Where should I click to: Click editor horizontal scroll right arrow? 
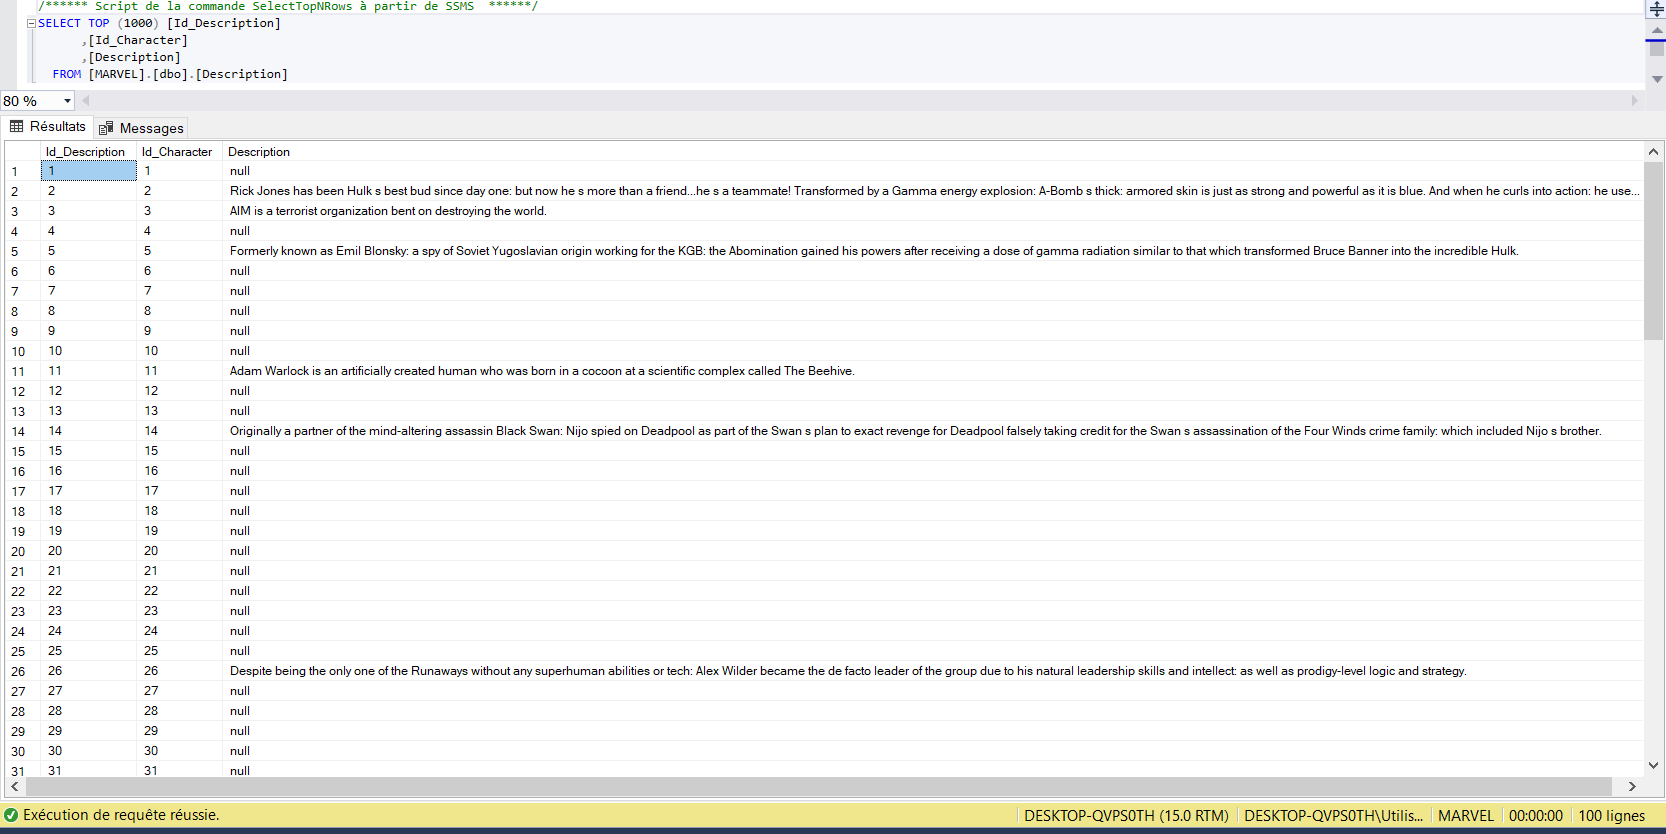point(1635,101)
